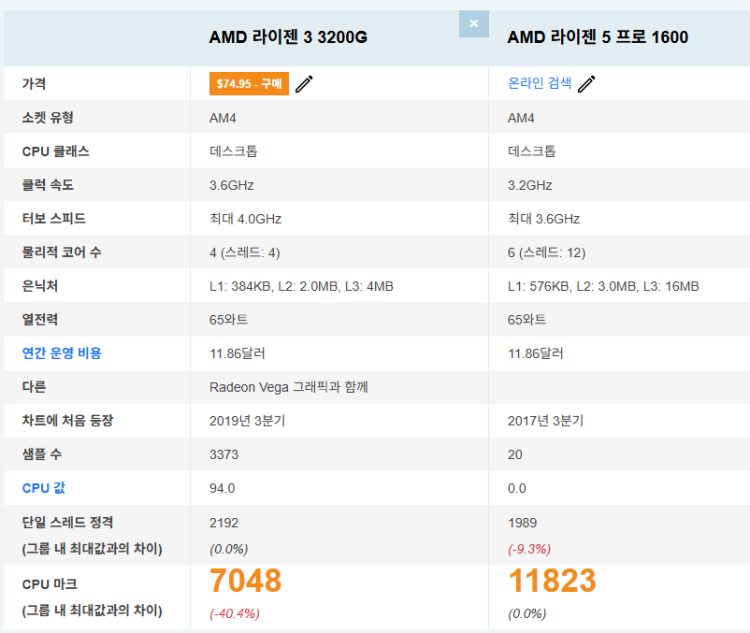750x633 pixels.
Task: Click the 소켓 유형 row label
Action: point(48,118)
